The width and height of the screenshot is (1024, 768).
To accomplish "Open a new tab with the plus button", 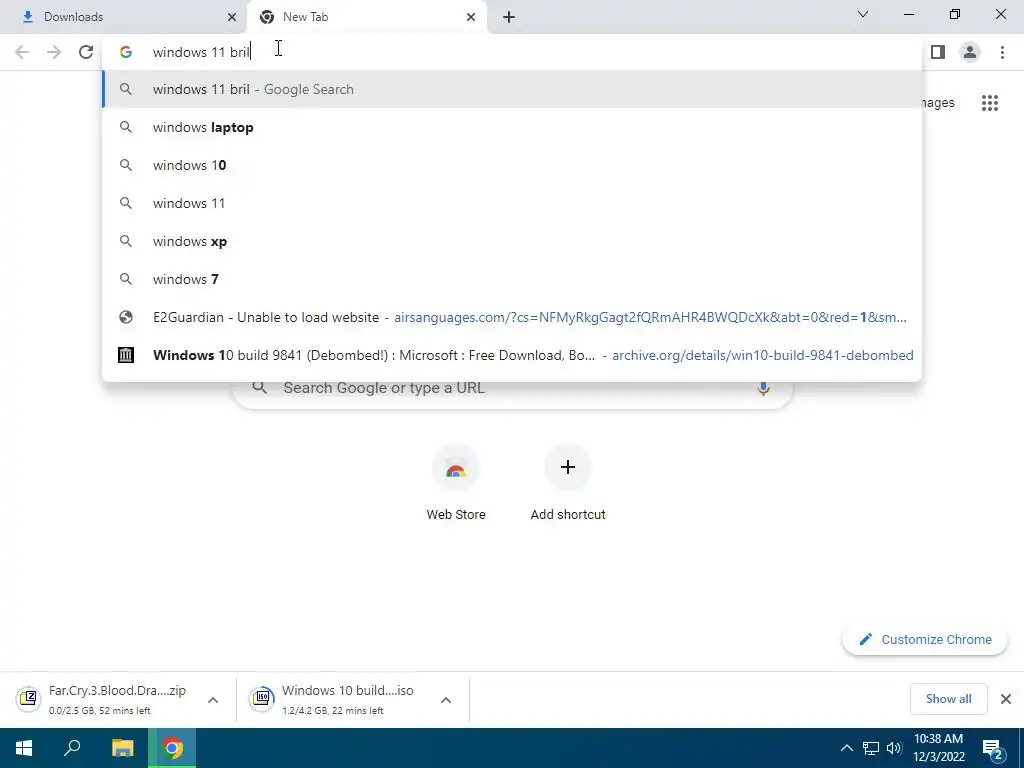I will (509, 17).
